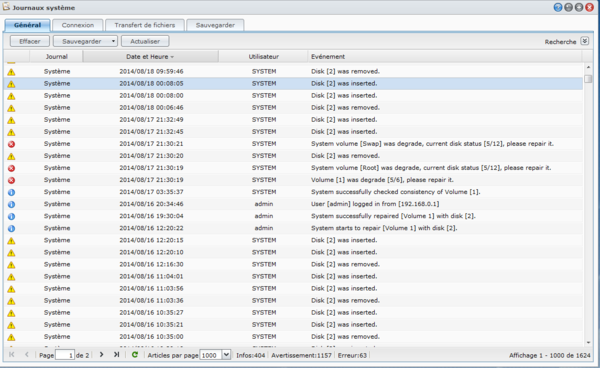Viewport: 600px width, 368px height.
Task: Go to the previous page arrow
Action: tap(26, 355)
